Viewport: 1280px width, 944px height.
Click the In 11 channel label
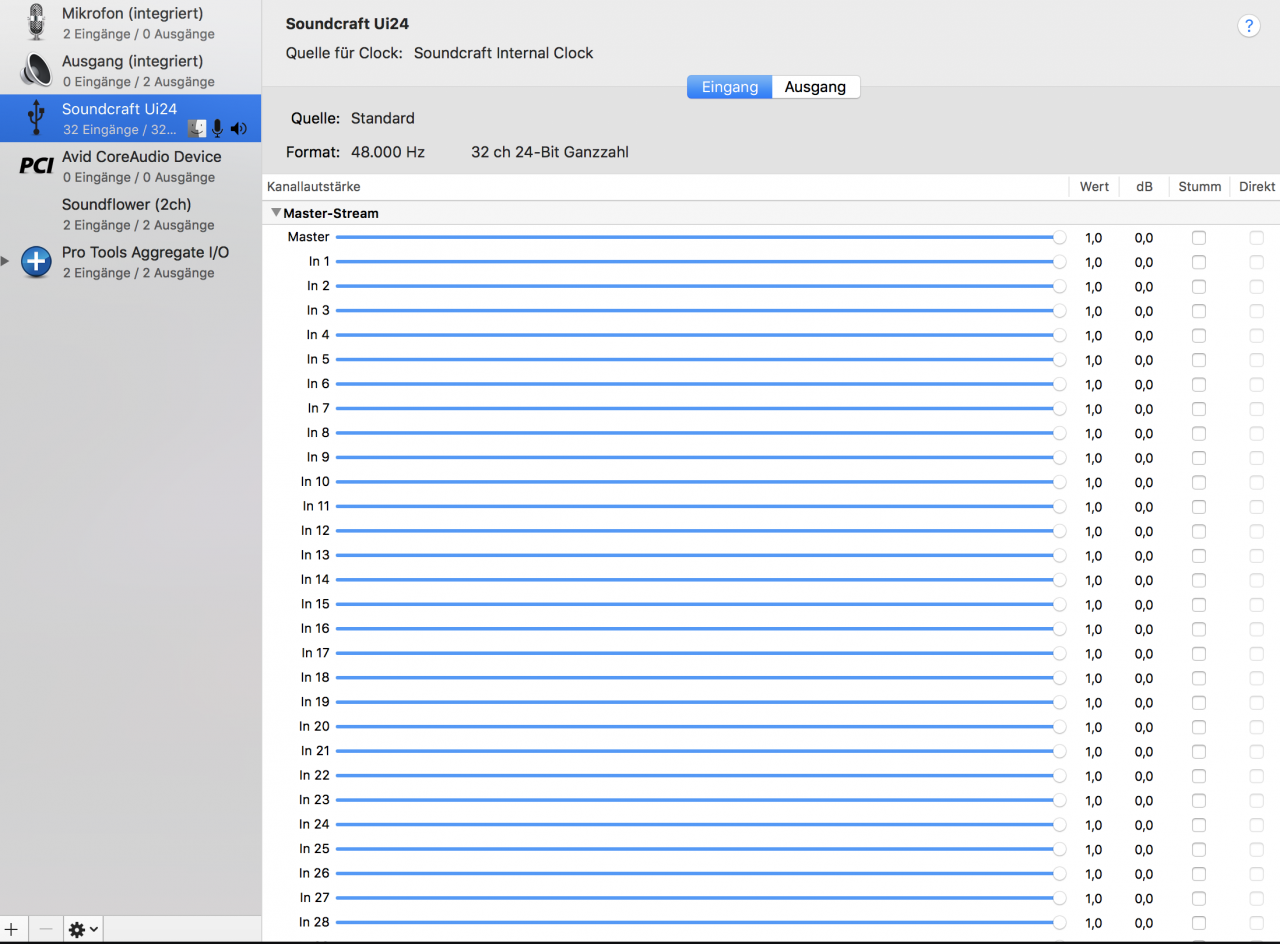(316, 506)
